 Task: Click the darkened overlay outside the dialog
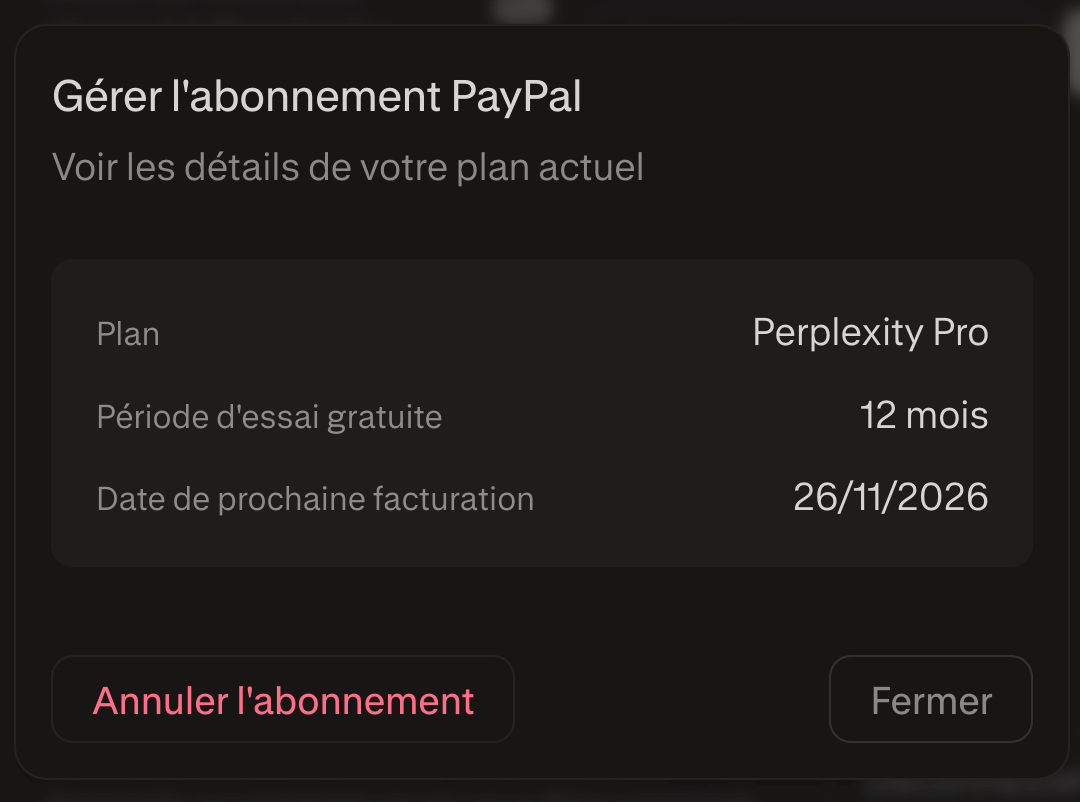coord(540,10)
